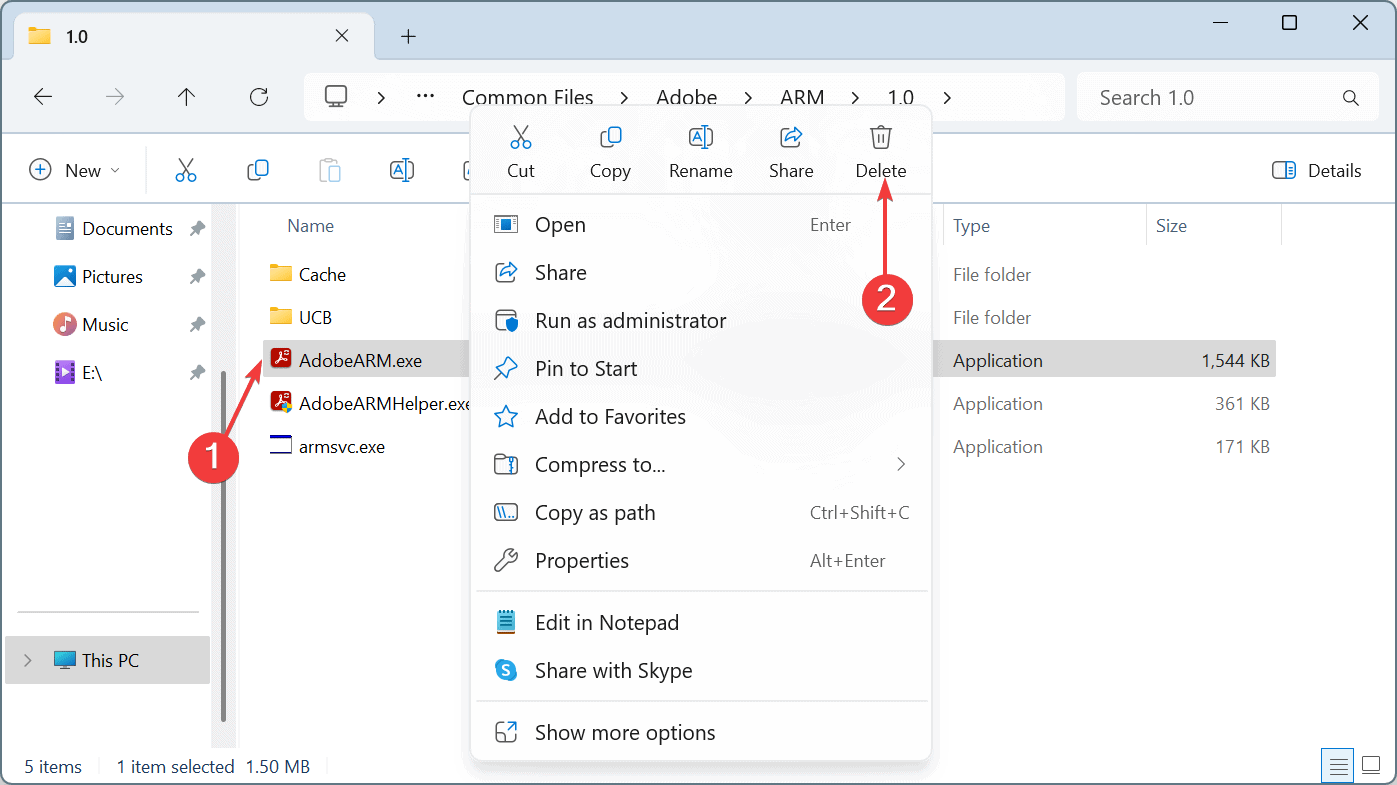Select Add to Favorites
Image resolution: width=1397 pixels, height=785 pixels.
(x=701, y=417)
